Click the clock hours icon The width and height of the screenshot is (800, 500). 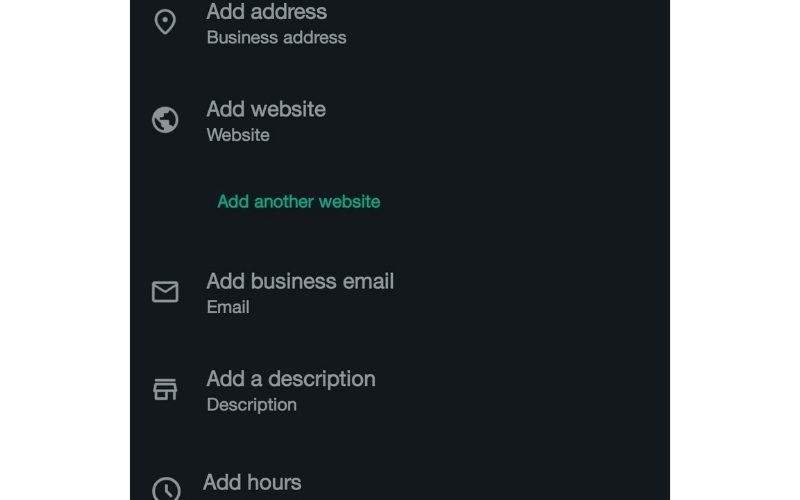[x=166, y=489]
